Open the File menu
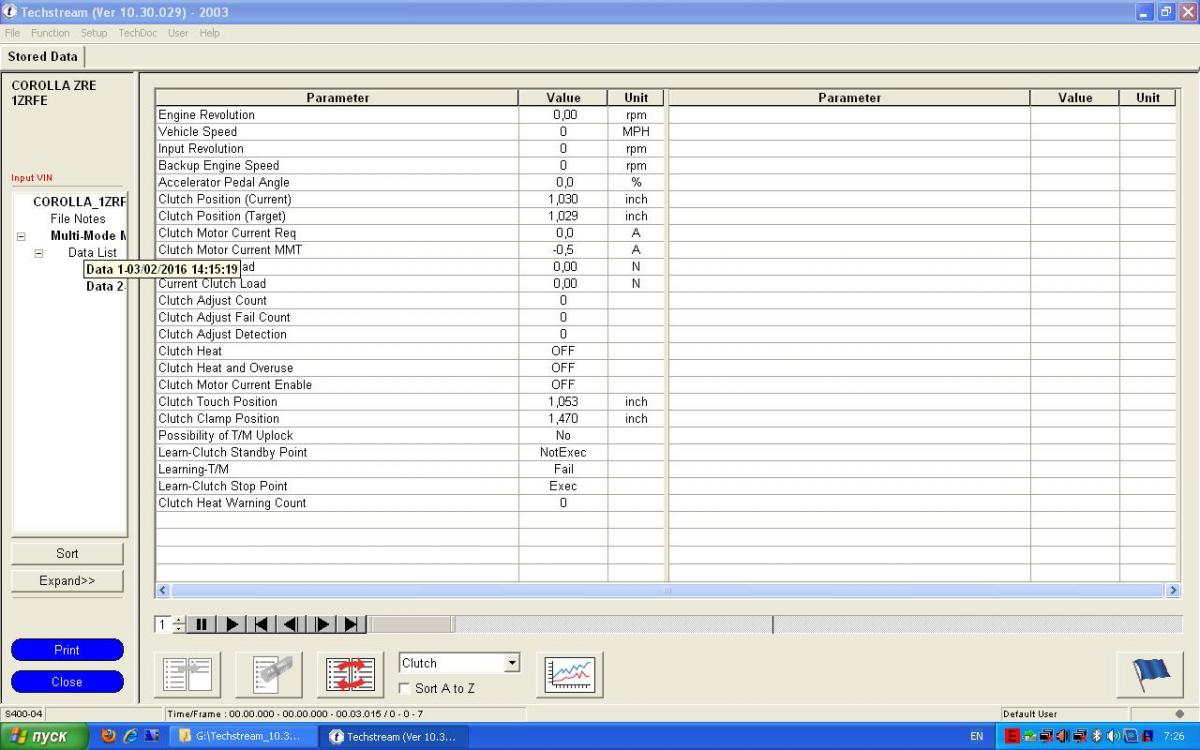 pyautogui.click(x=12, y=33)
